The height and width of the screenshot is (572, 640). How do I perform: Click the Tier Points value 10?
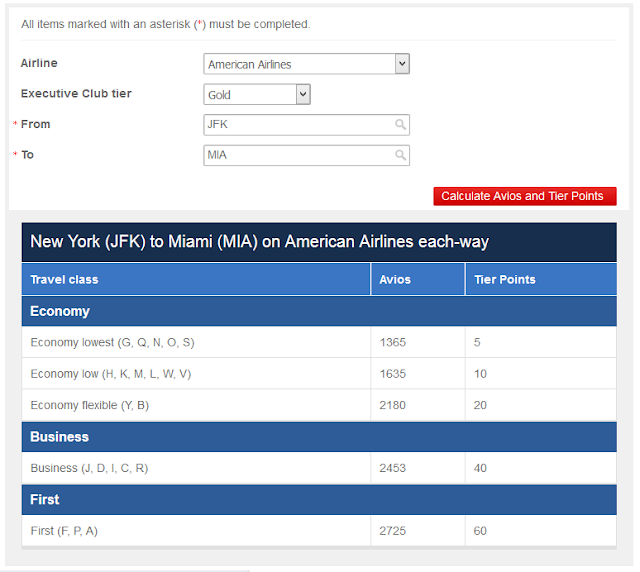tap(480, 374)
